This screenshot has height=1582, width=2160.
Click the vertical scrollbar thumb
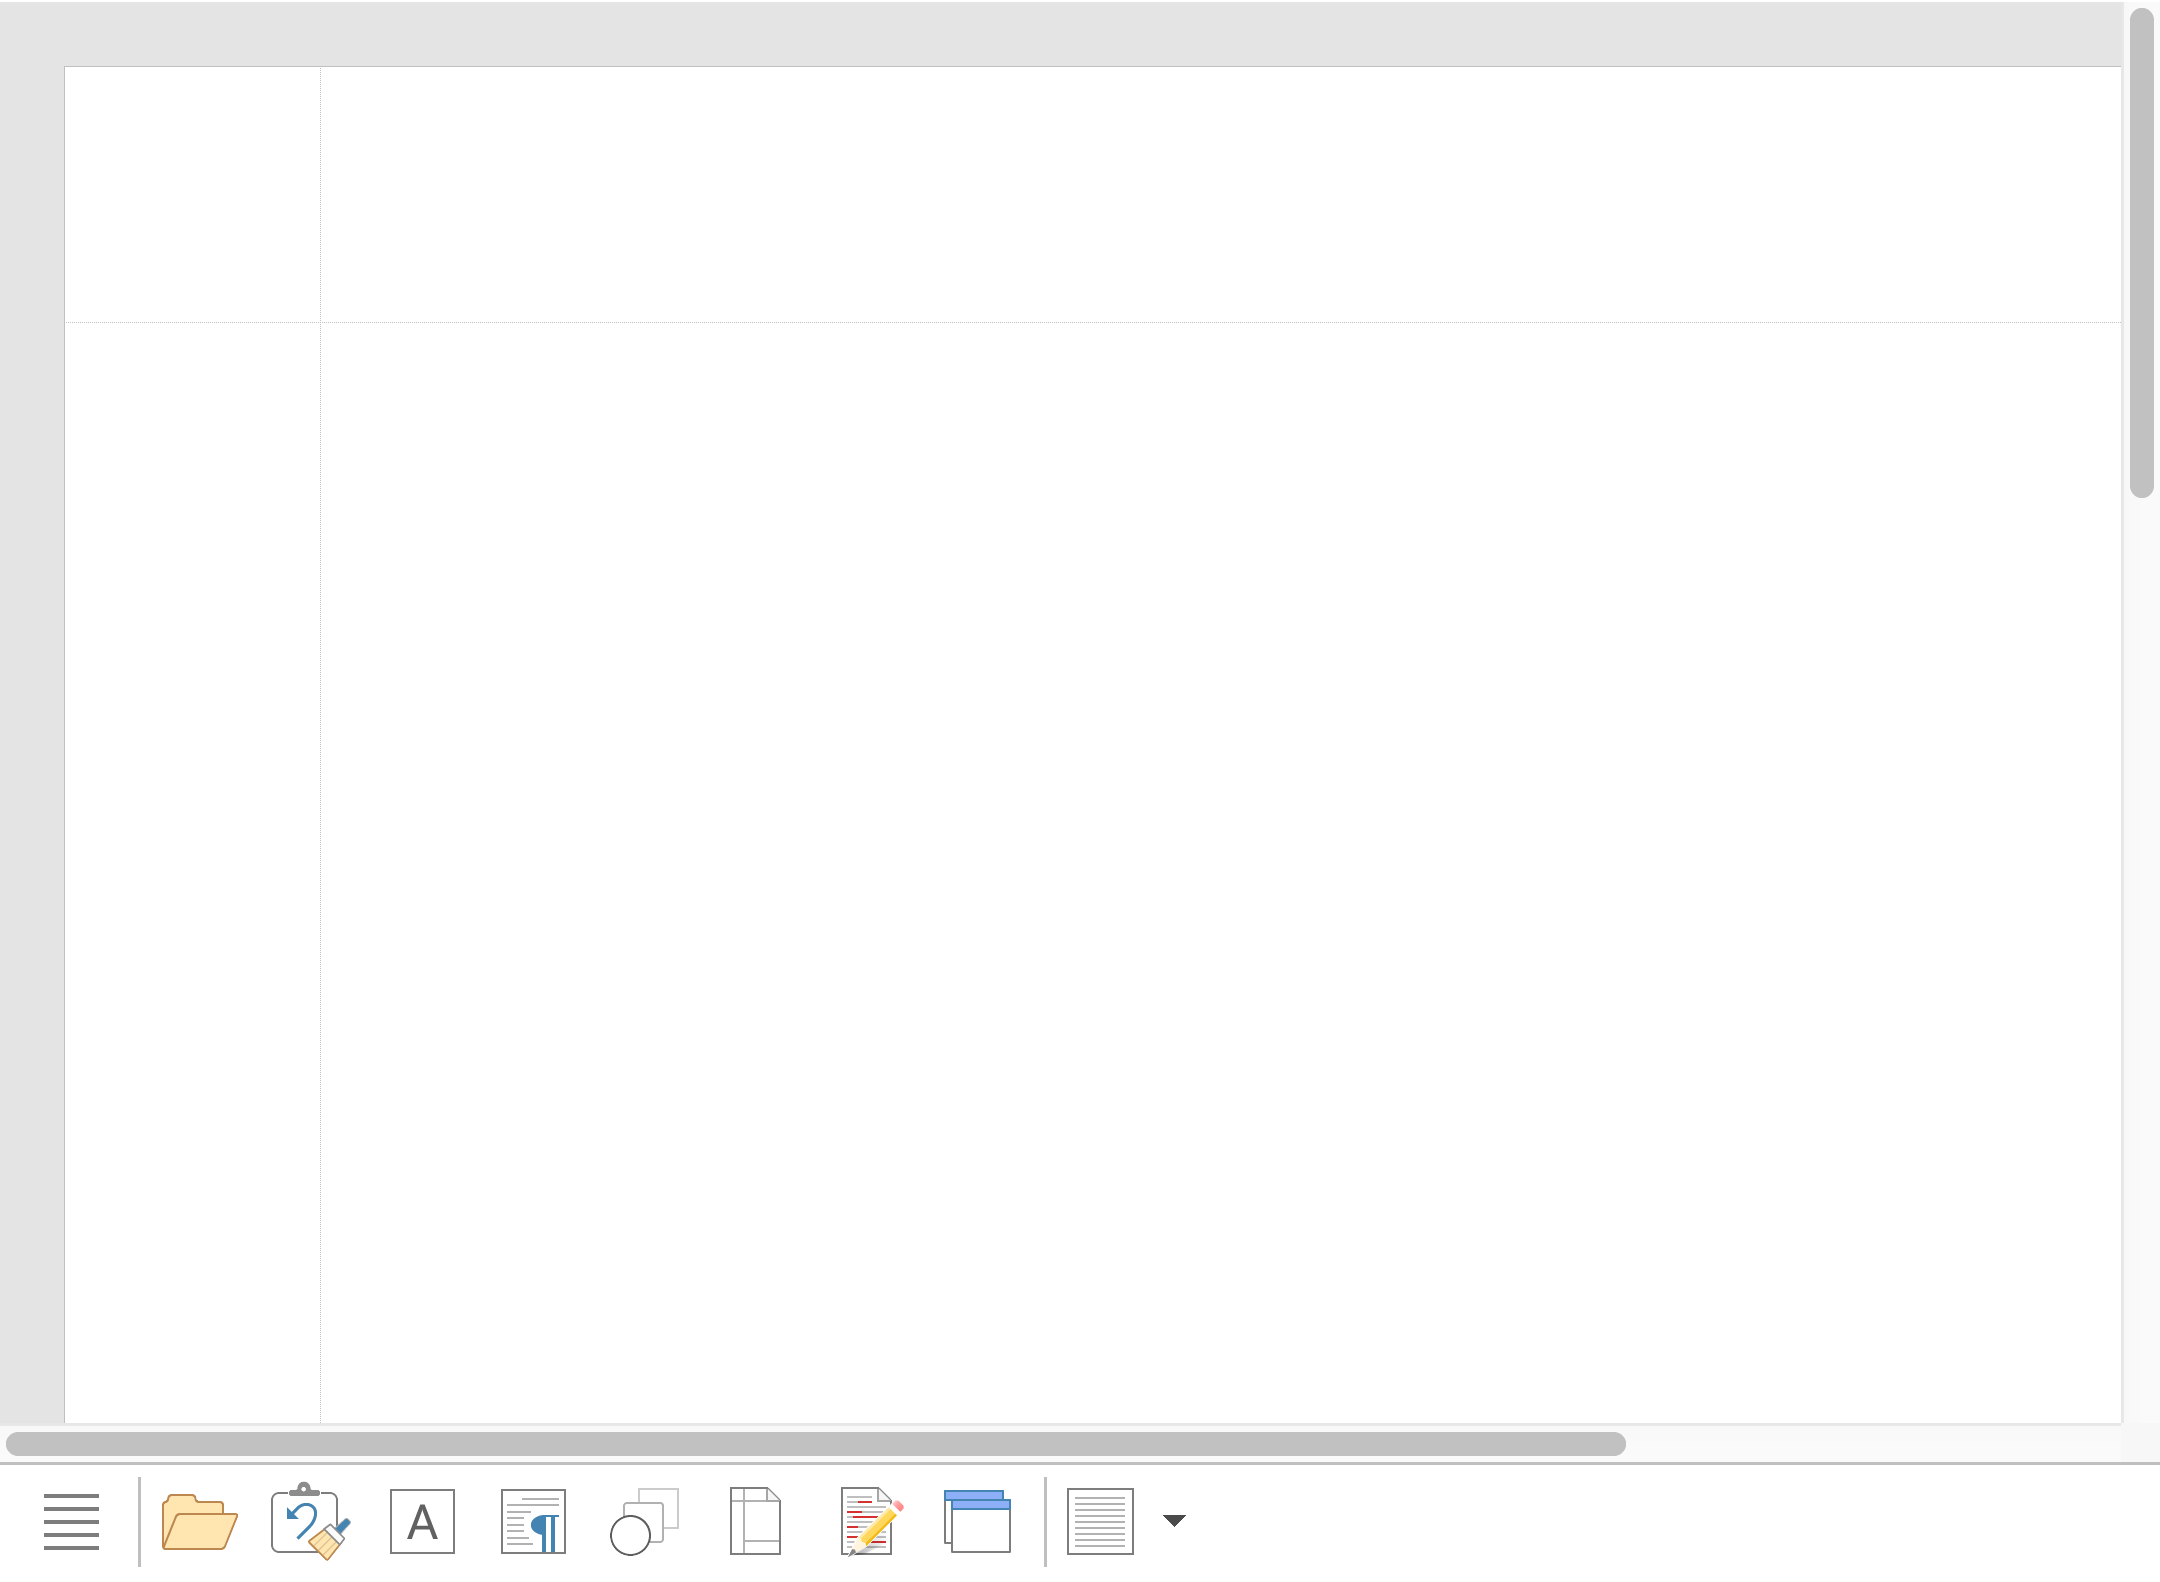point(2141,250)
